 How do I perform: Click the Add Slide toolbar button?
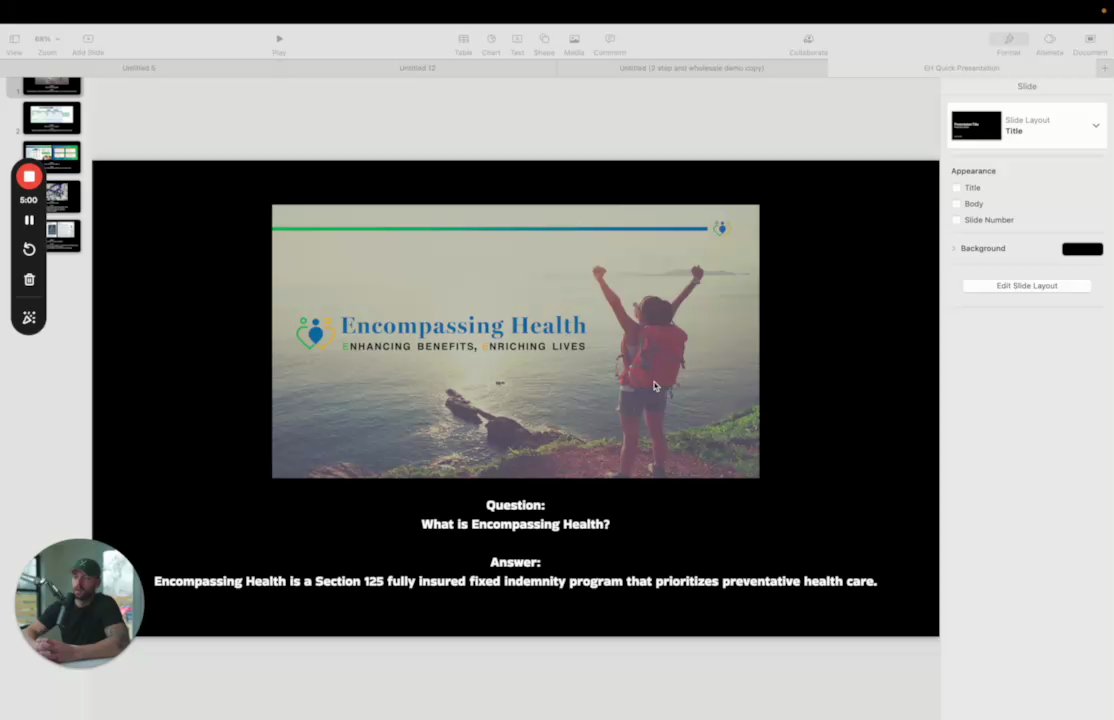pos(88,43)
